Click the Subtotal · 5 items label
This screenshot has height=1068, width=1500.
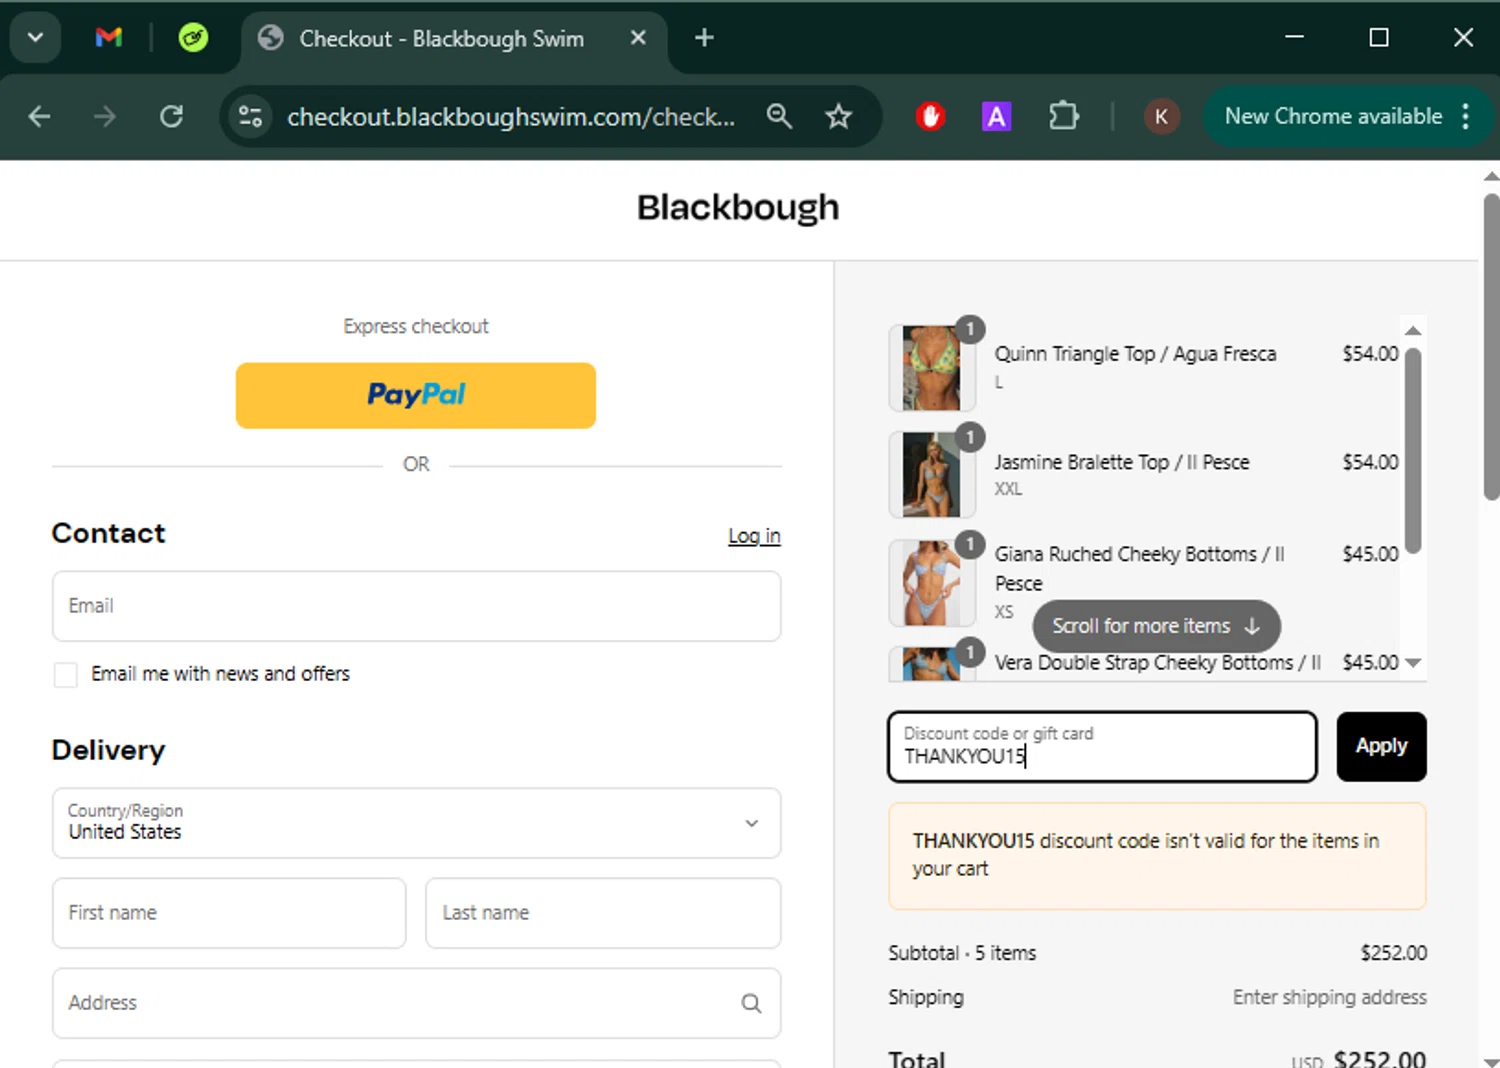tap(962, 953)
